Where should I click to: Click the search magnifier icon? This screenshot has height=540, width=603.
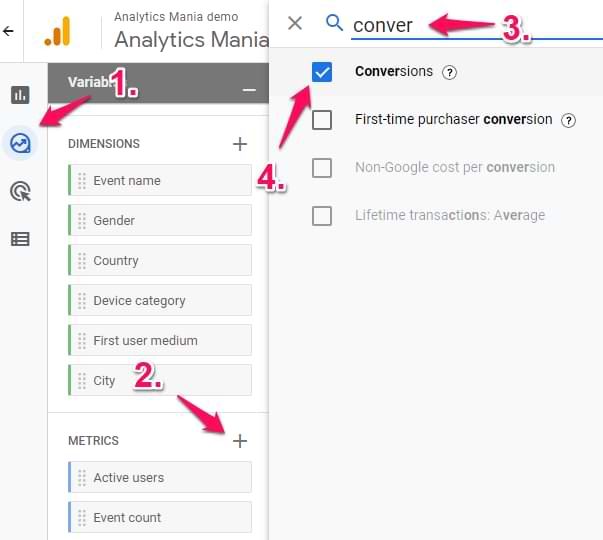334,23
